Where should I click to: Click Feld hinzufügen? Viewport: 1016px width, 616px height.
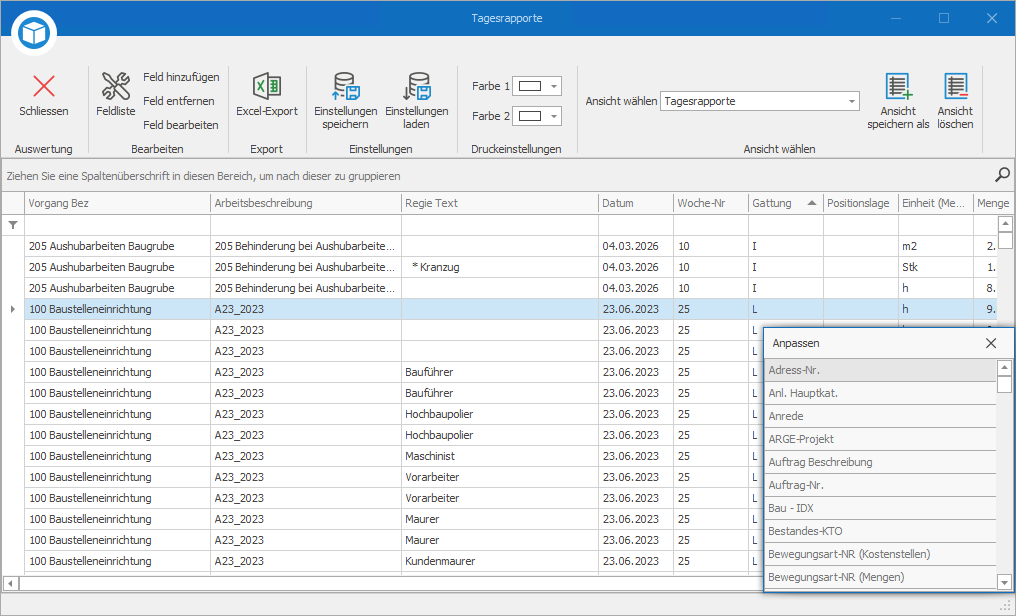[x=181, y=77]
